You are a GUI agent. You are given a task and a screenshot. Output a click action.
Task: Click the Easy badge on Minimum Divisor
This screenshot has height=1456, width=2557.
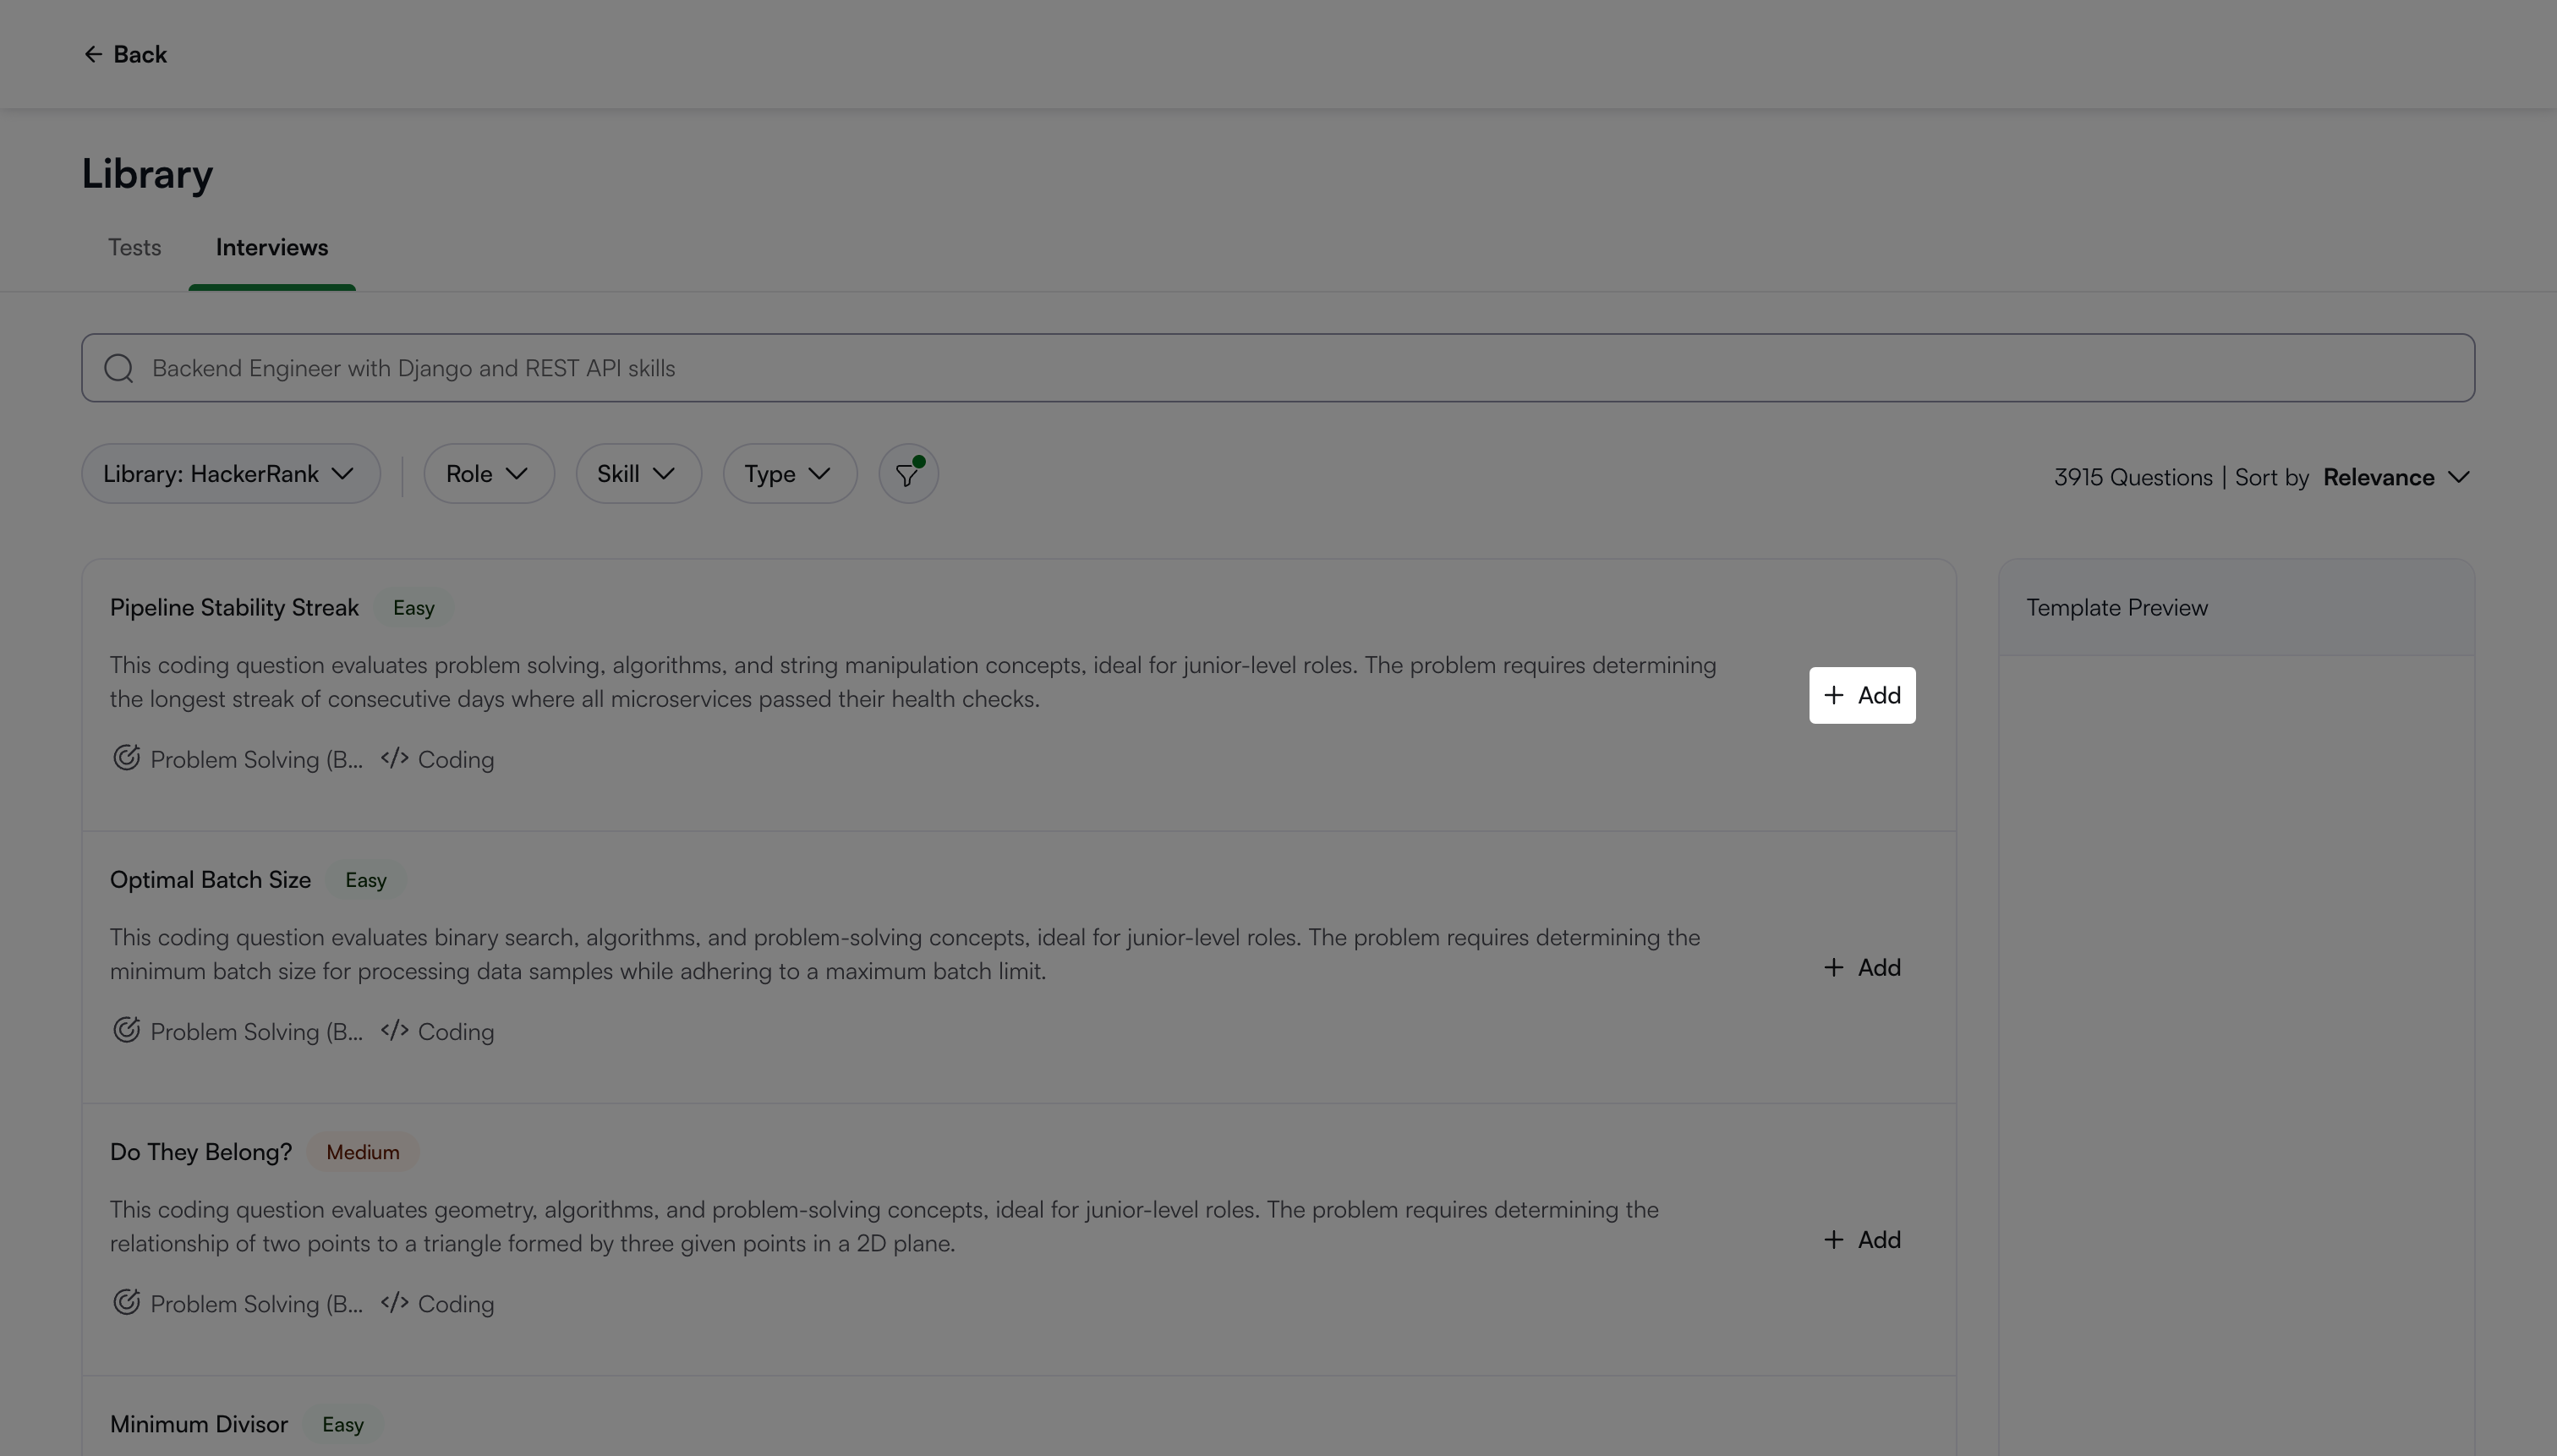pyautogui.click(x=343, y=1424)
